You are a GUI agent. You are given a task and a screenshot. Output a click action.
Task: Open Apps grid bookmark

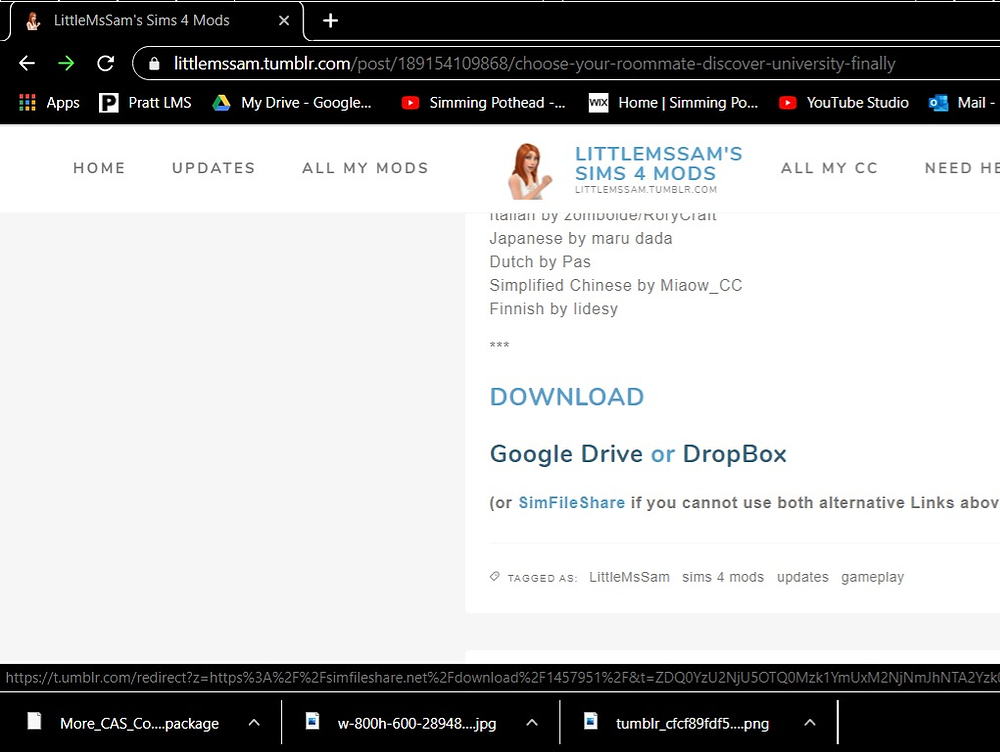point(50,103)
